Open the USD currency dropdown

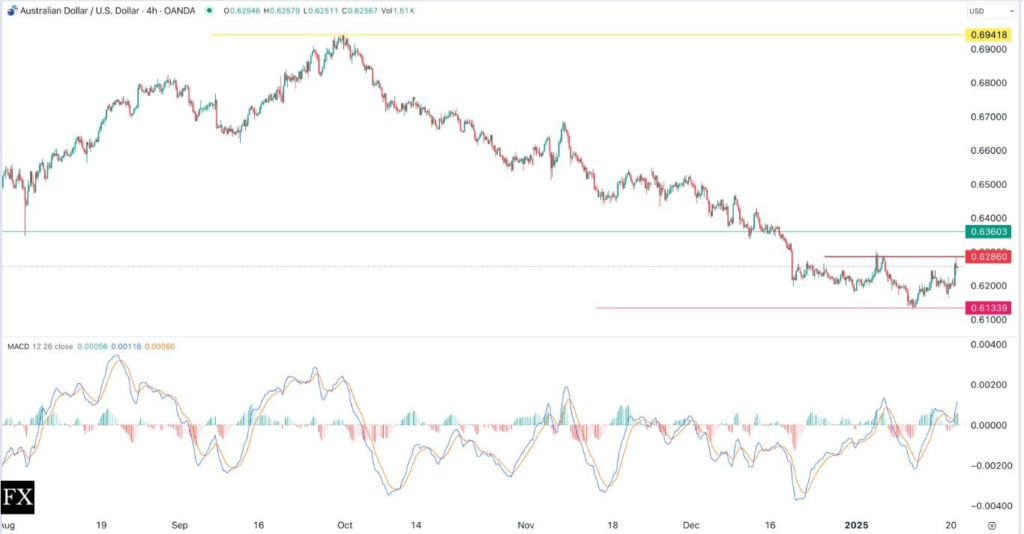(979, 11)
